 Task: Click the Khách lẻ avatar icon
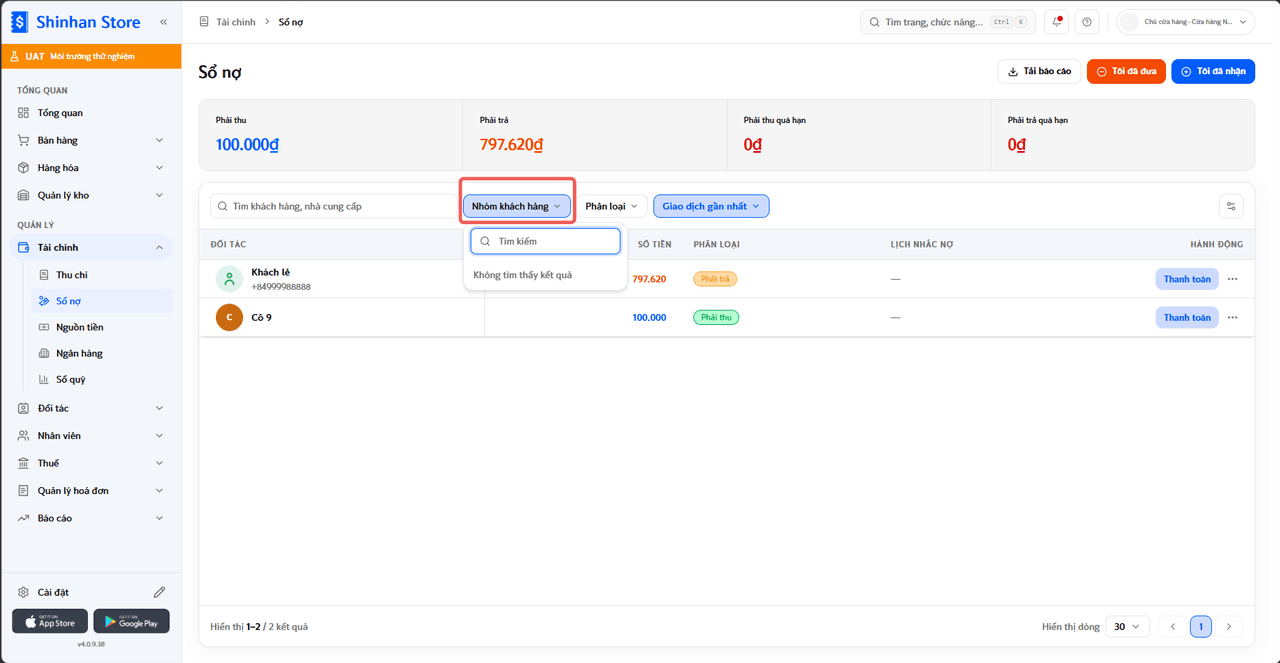point(230,279)
